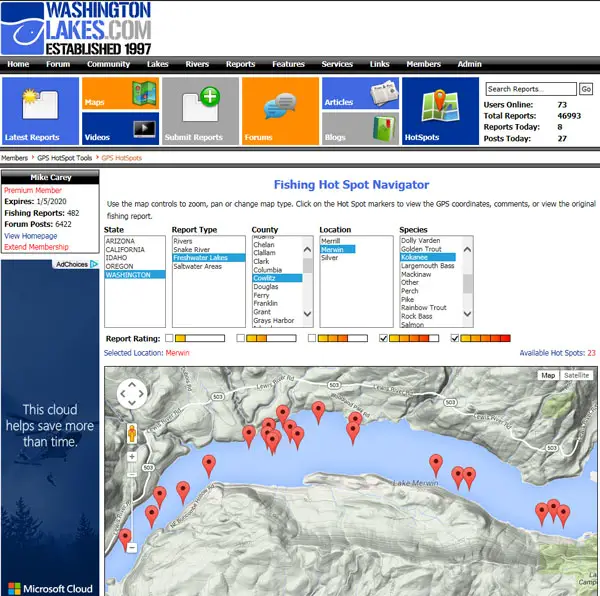Open the Maps tile
Image resolution: width=600 pixels, height=596 pixels.
[121, 93]
